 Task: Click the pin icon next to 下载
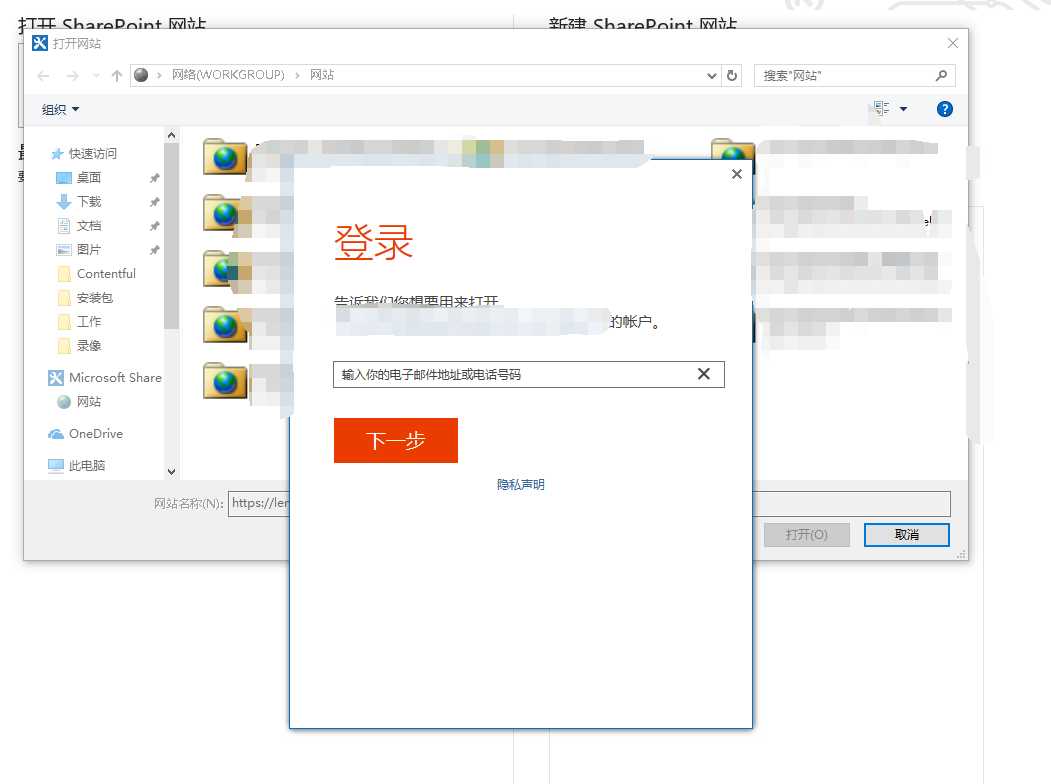[154, 202]
